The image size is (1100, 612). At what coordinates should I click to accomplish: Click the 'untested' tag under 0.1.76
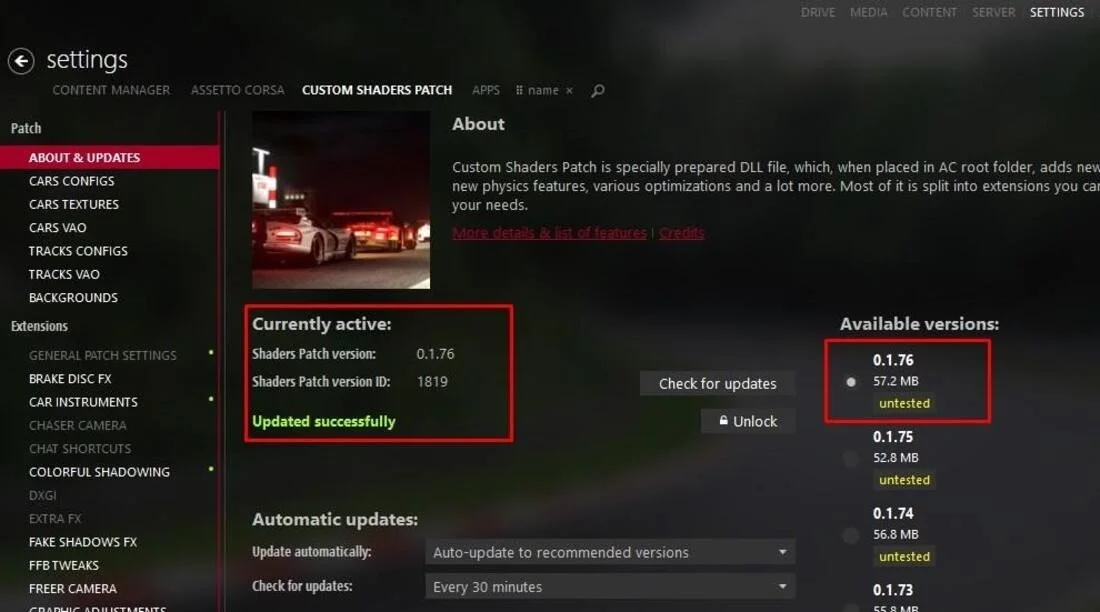[x=904, y=404]
